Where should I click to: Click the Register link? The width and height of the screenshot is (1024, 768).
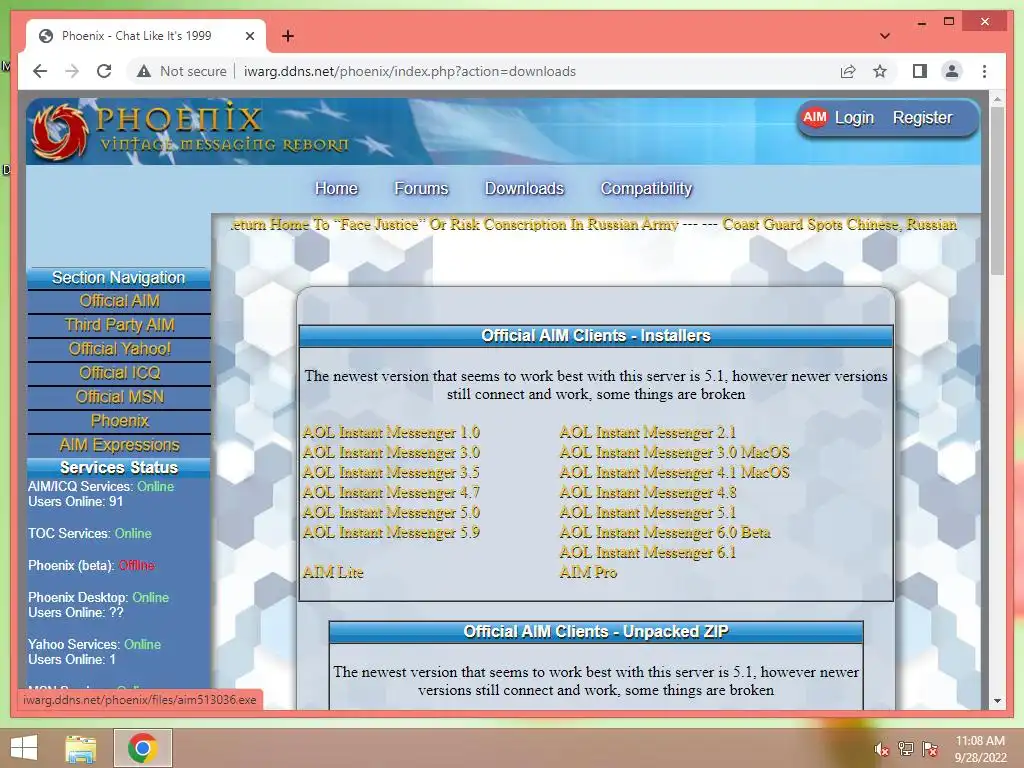tap(922, 118)
